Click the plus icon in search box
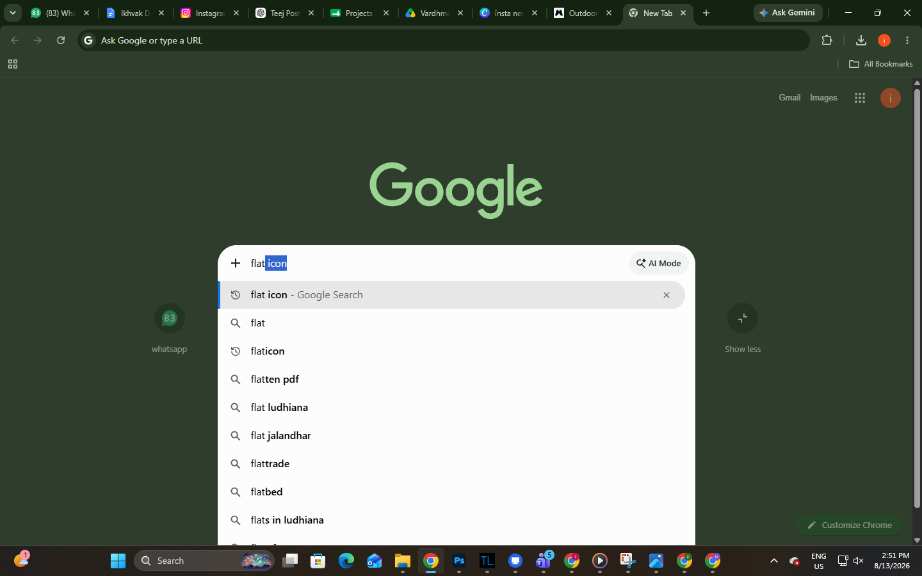Screen dimensions: 922x576 coord(235,263)
